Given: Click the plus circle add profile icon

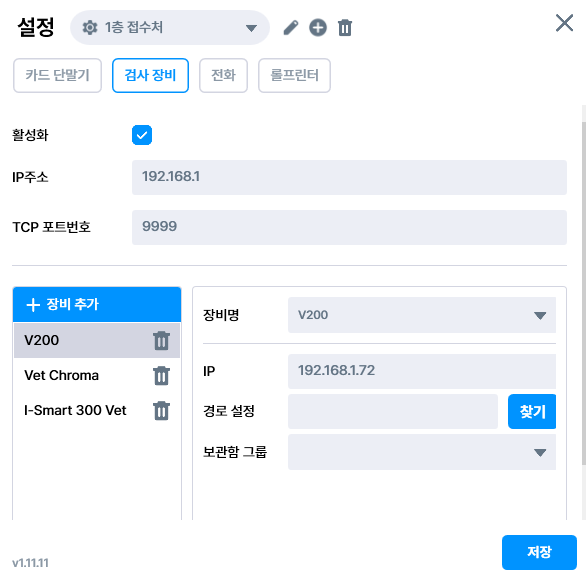Looking at the screenshot, I should coord(318,28).
